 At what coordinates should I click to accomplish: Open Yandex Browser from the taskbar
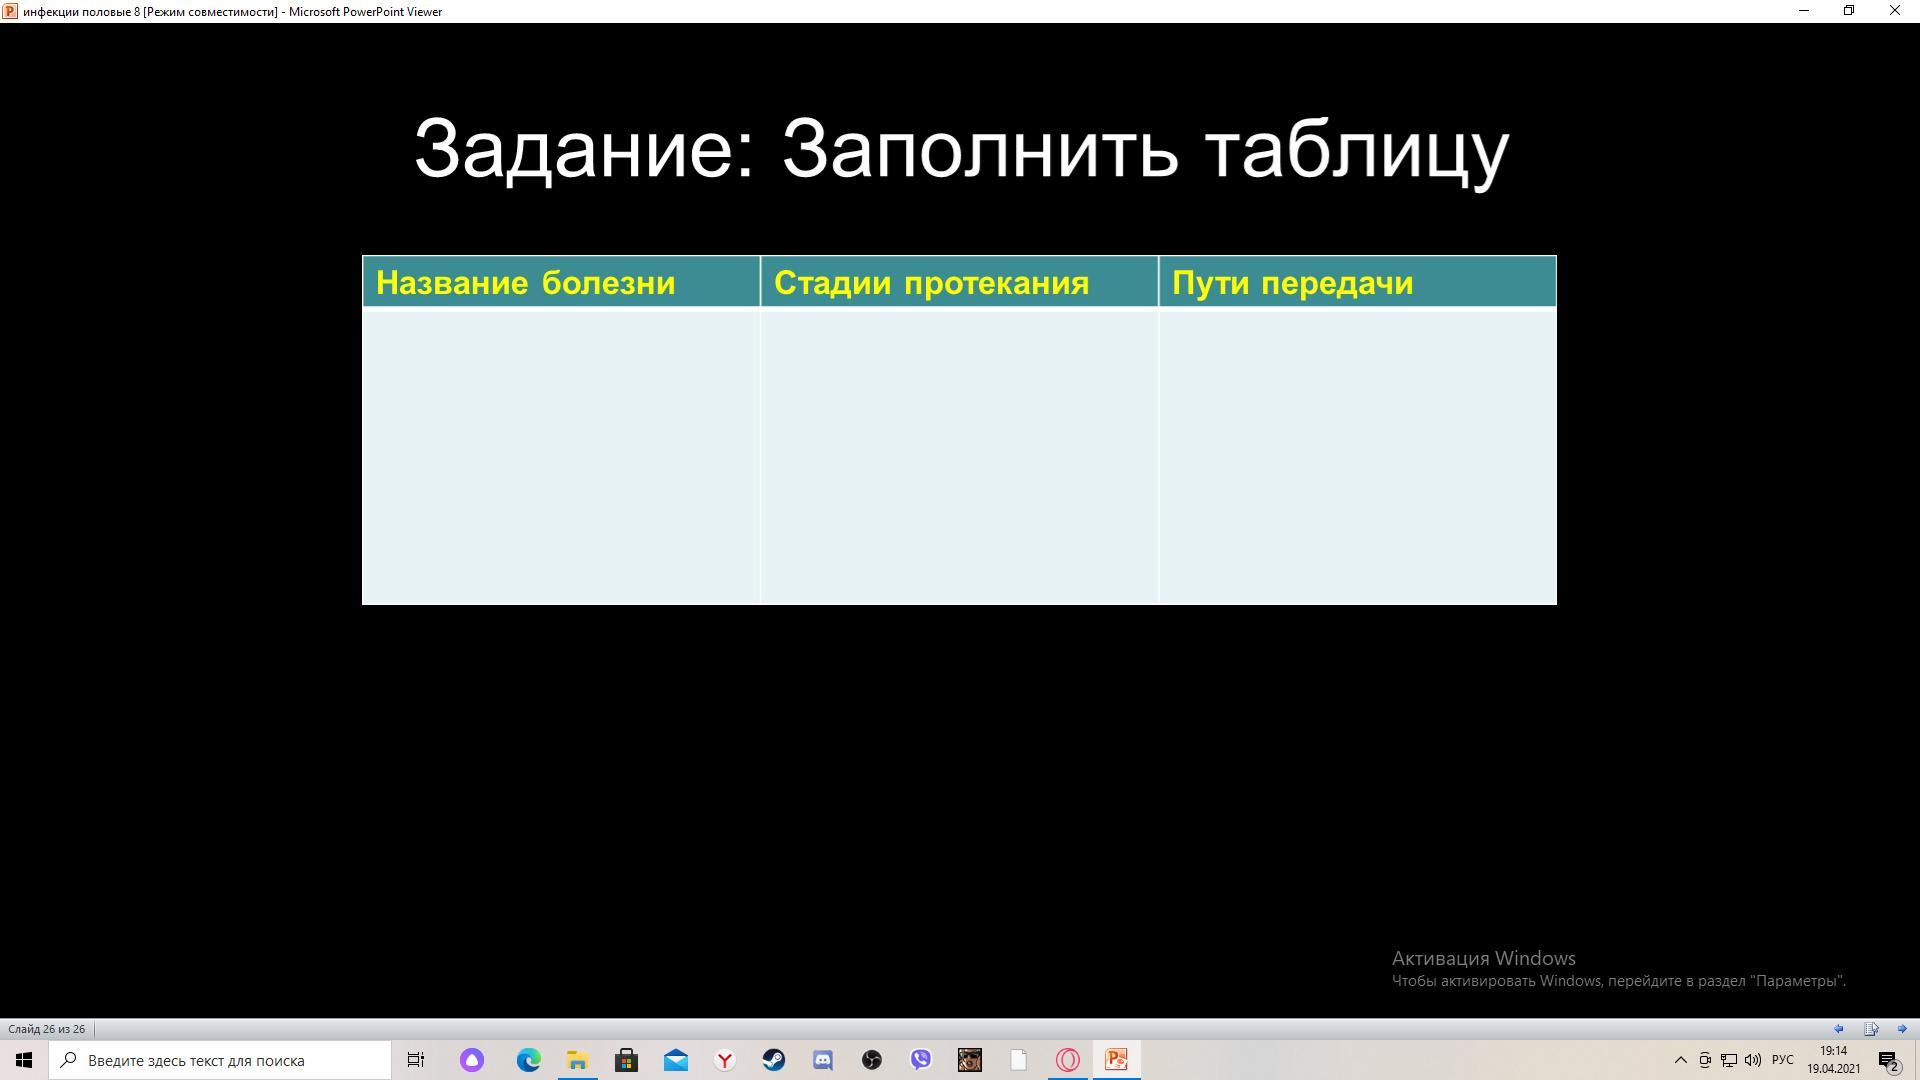point(725,1060)
